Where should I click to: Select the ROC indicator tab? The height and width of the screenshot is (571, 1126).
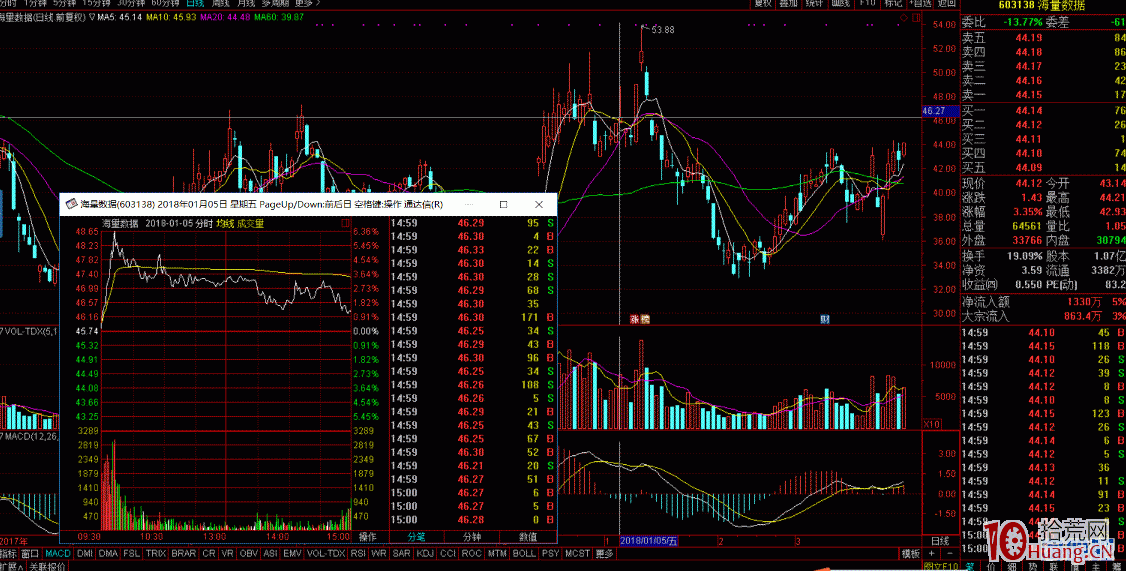(x=472, y=554)
